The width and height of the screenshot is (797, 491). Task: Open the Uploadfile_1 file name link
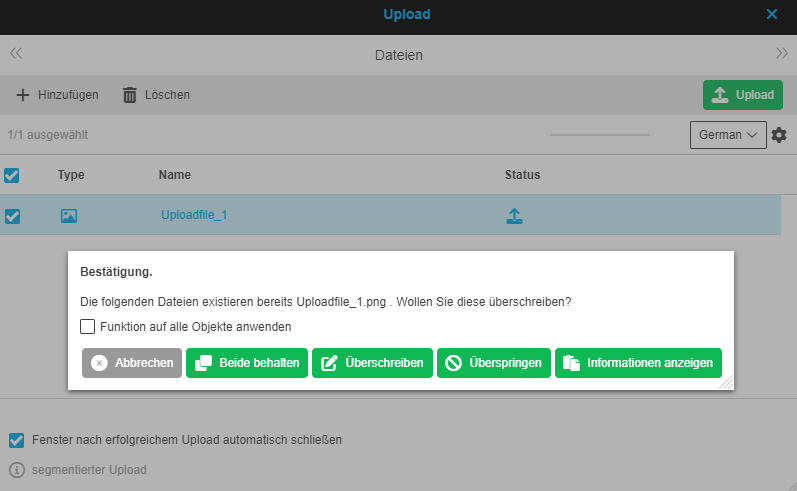coord(194,215)
